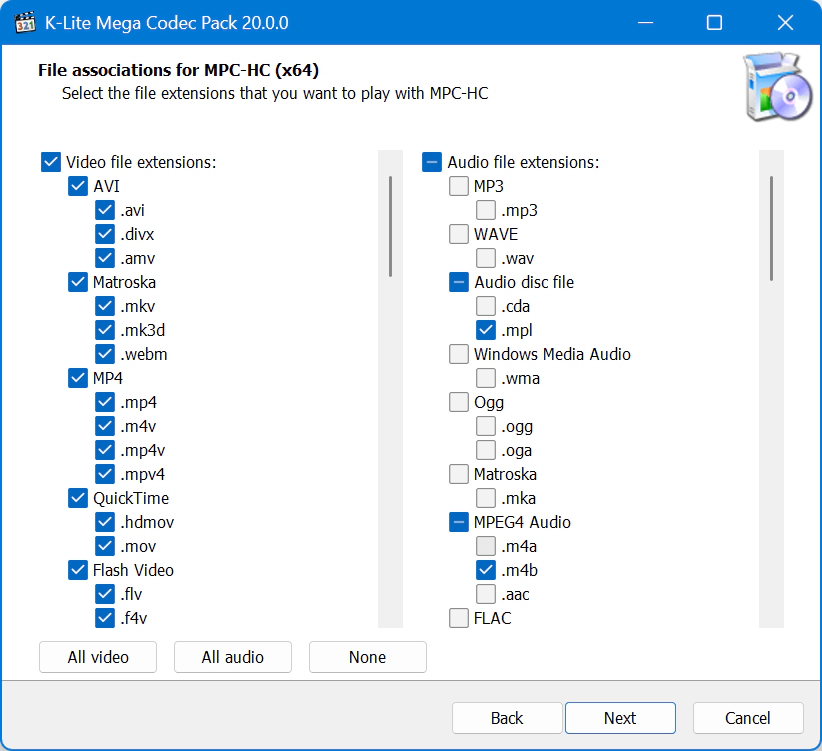The image size is (822, 751).
Task: Check the .m4a extension
Action: tap(486, 546)
